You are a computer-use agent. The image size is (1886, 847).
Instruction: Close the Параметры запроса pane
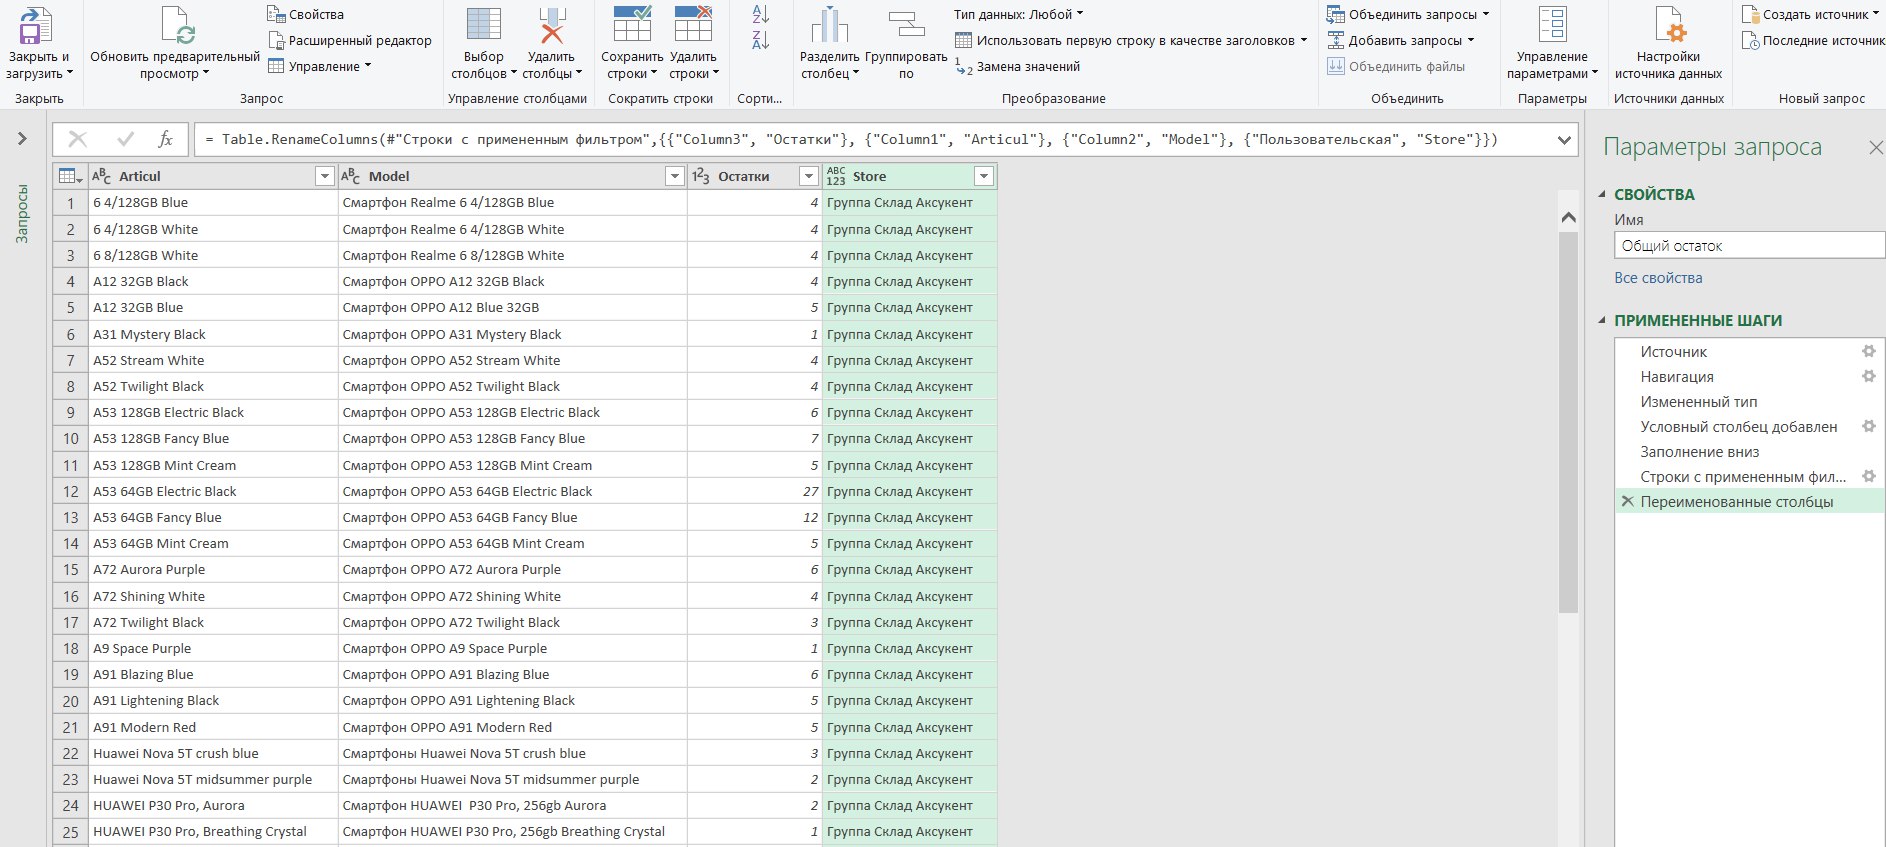[x=1875, y=148]
